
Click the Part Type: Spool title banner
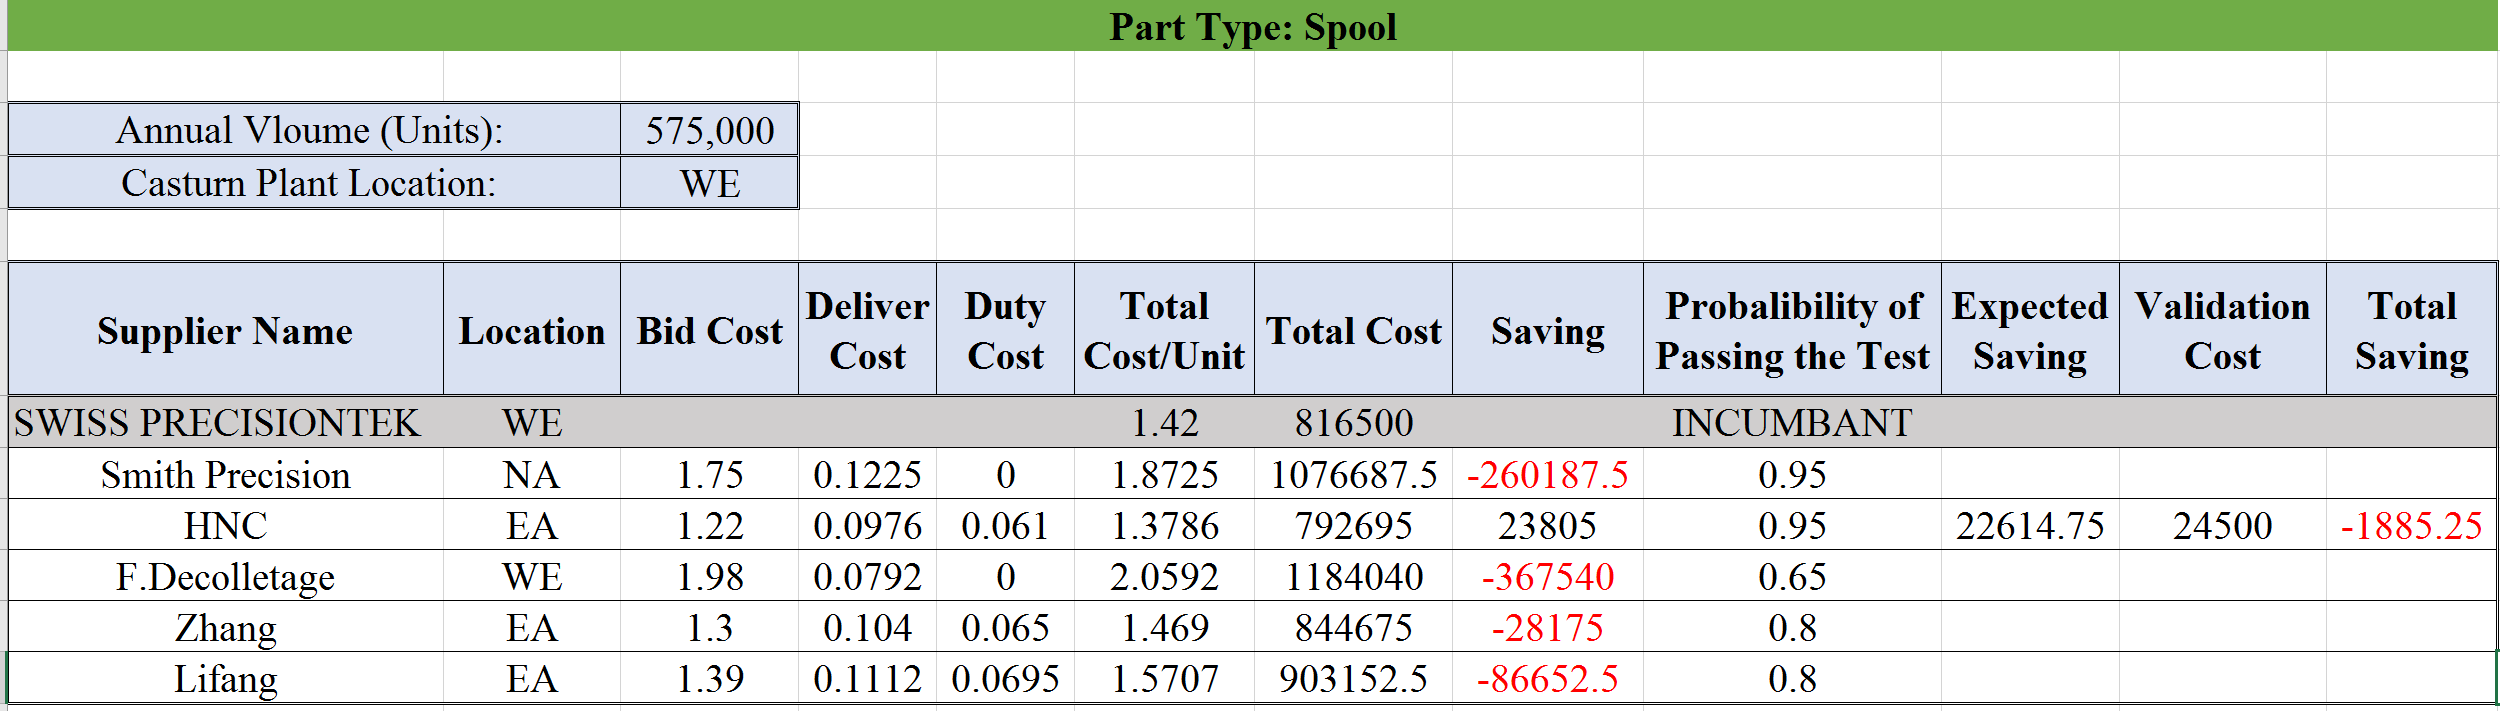tap(1252, 27)
